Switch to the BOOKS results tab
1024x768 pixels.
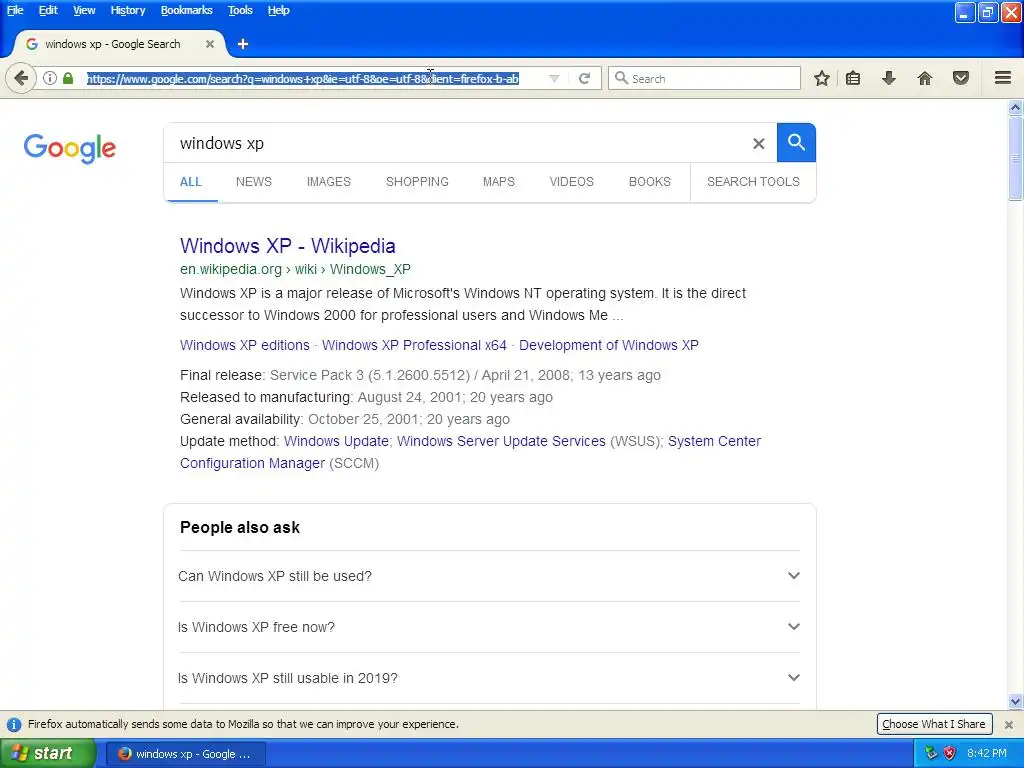[x=649, y=182]
